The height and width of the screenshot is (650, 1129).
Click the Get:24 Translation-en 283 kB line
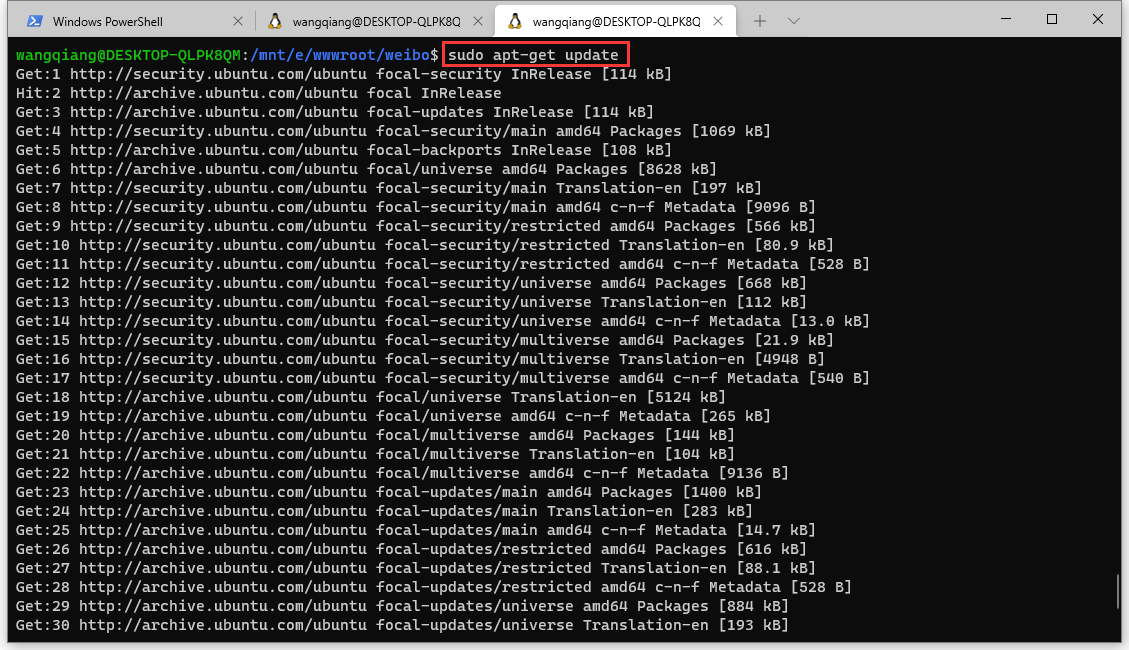[x=384, y=511]
